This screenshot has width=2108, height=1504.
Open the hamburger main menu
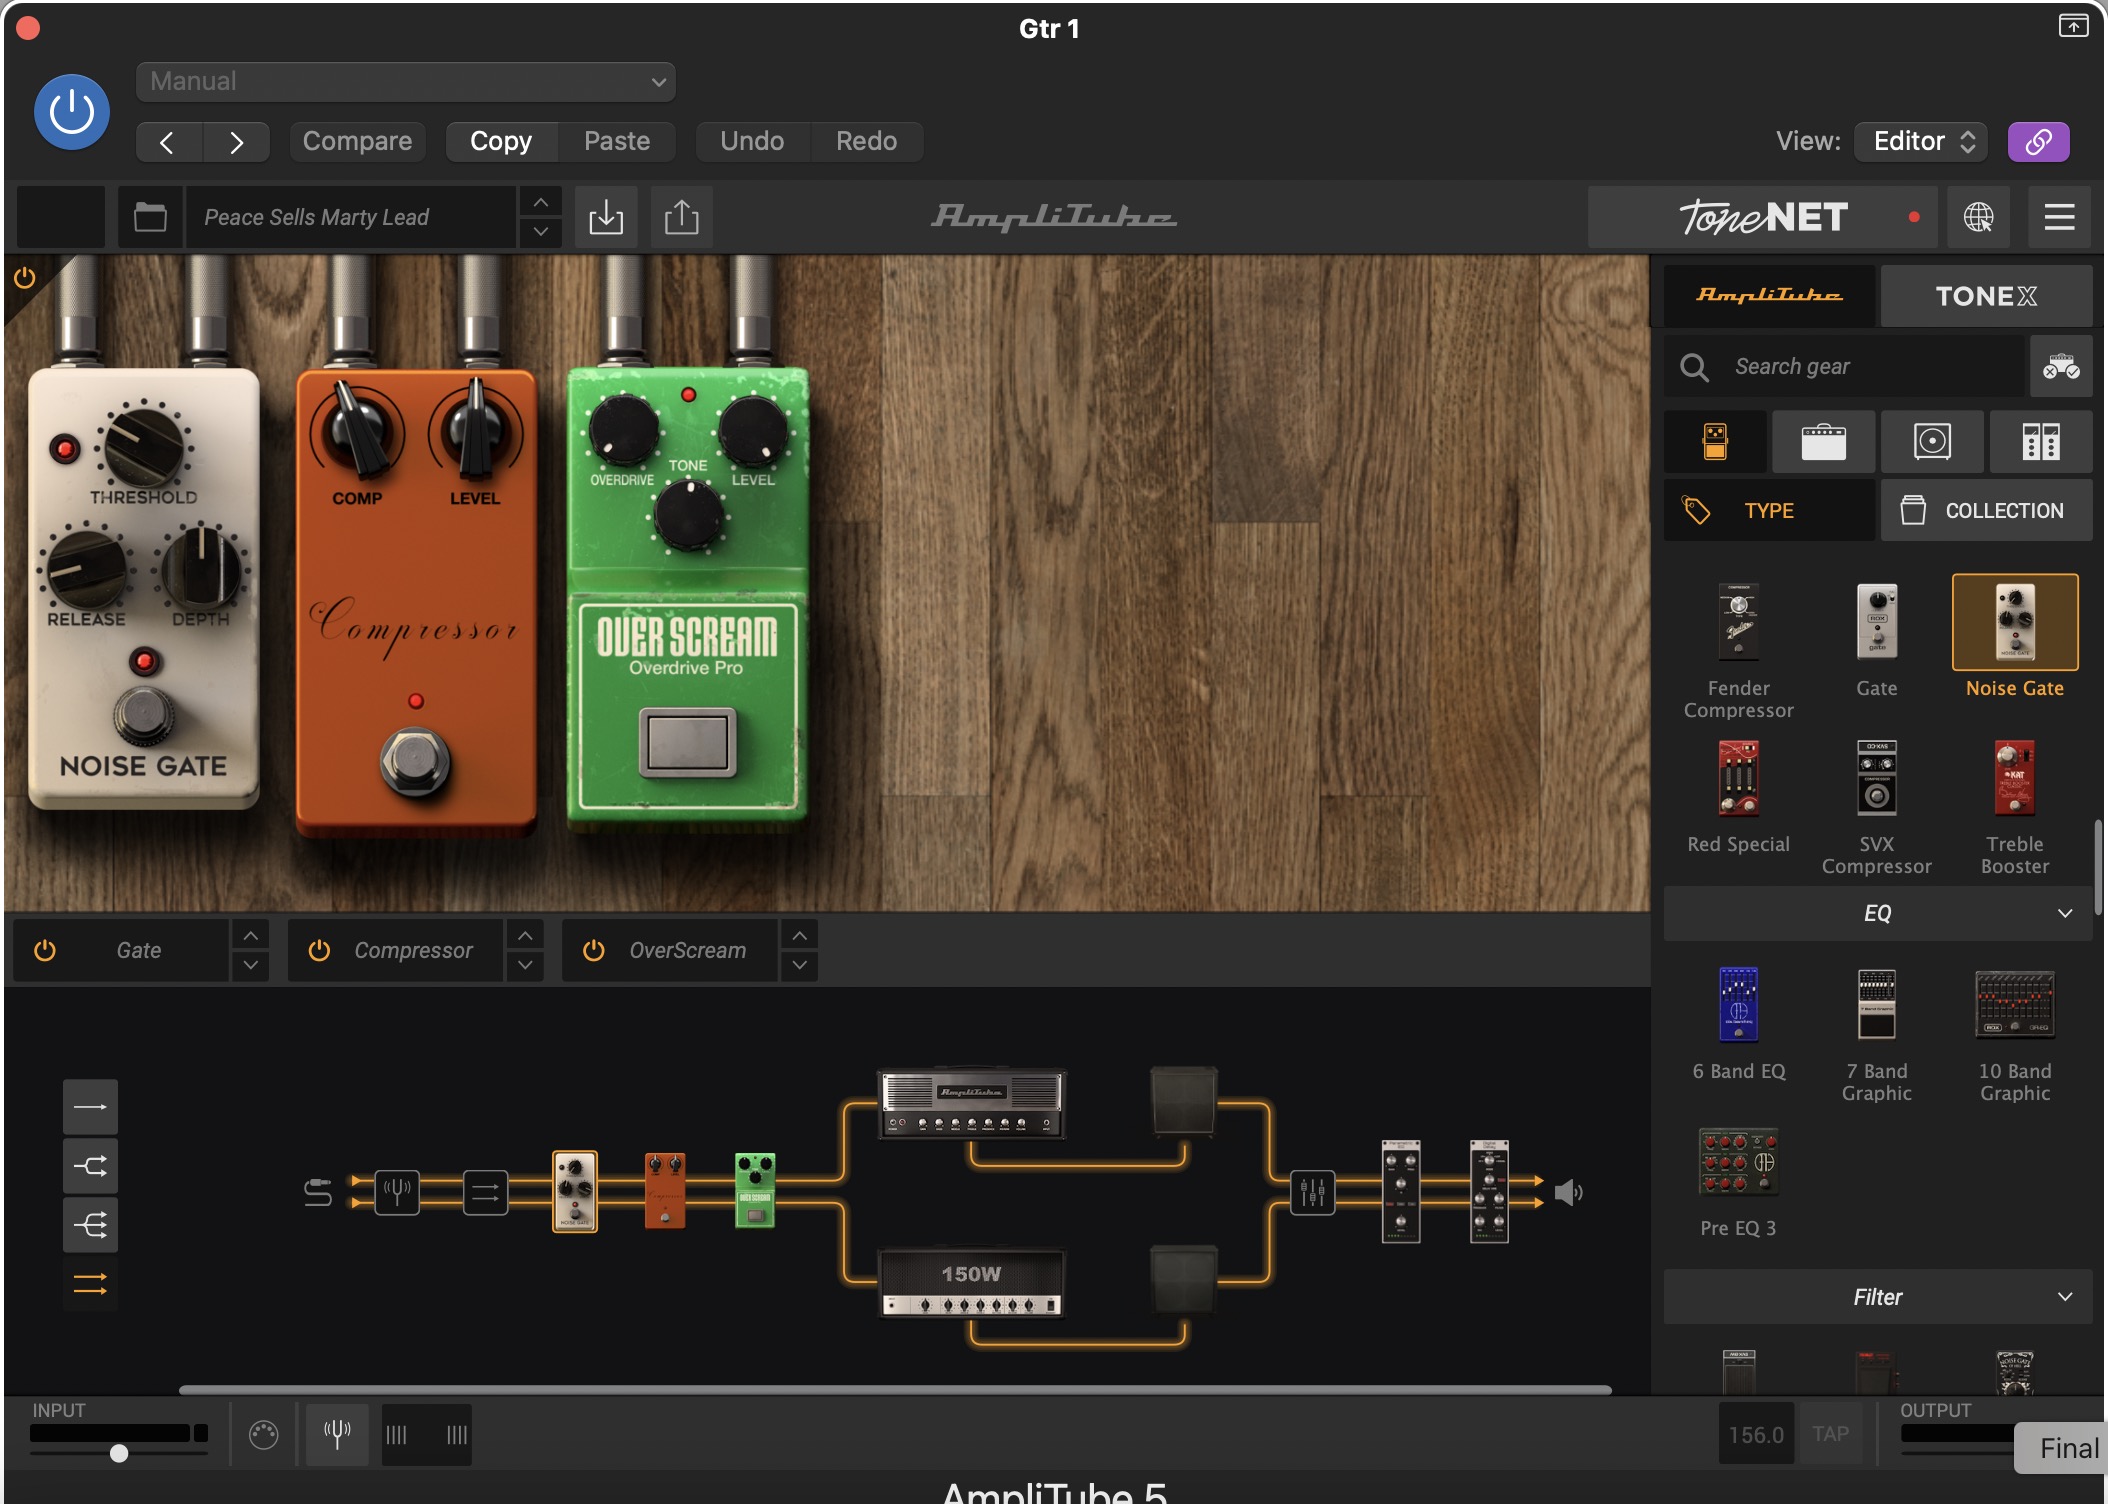2059,217
